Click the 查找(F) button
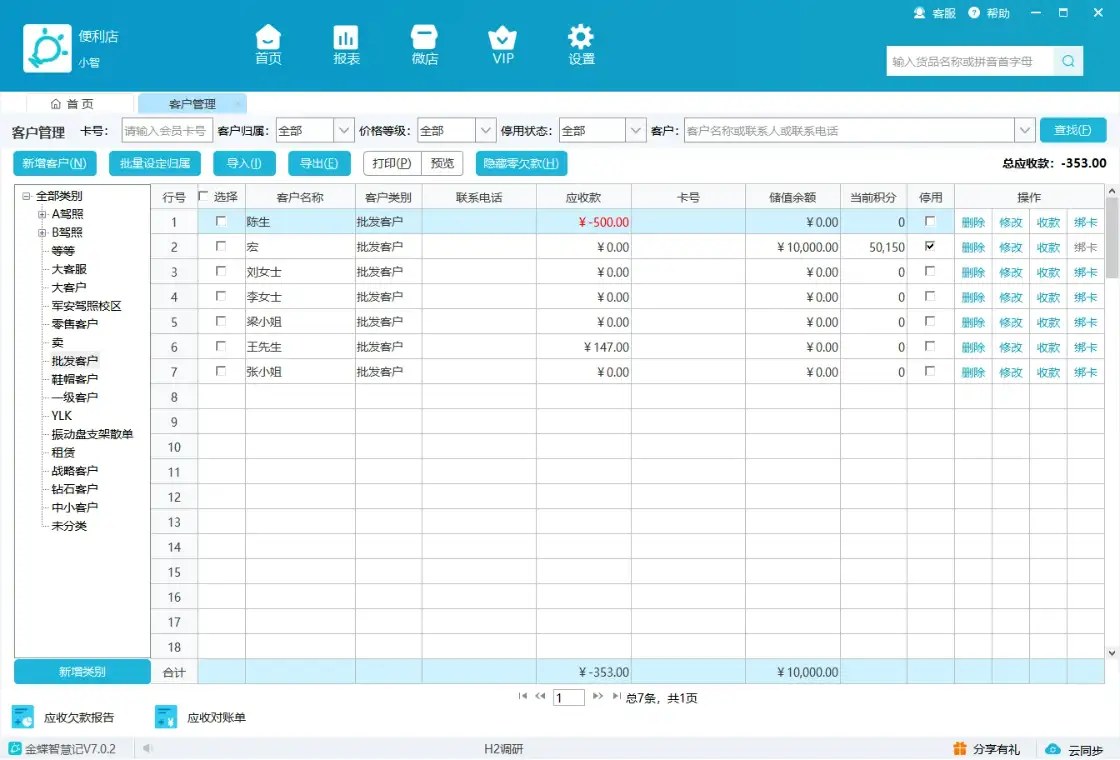This screenshot has height=760, width=1120. click(1073, 130)
